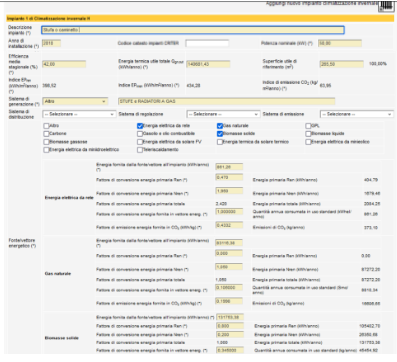
Task: Uncheck Energia elettrica da rete checkbox
Action: click(x=140, y=126)
